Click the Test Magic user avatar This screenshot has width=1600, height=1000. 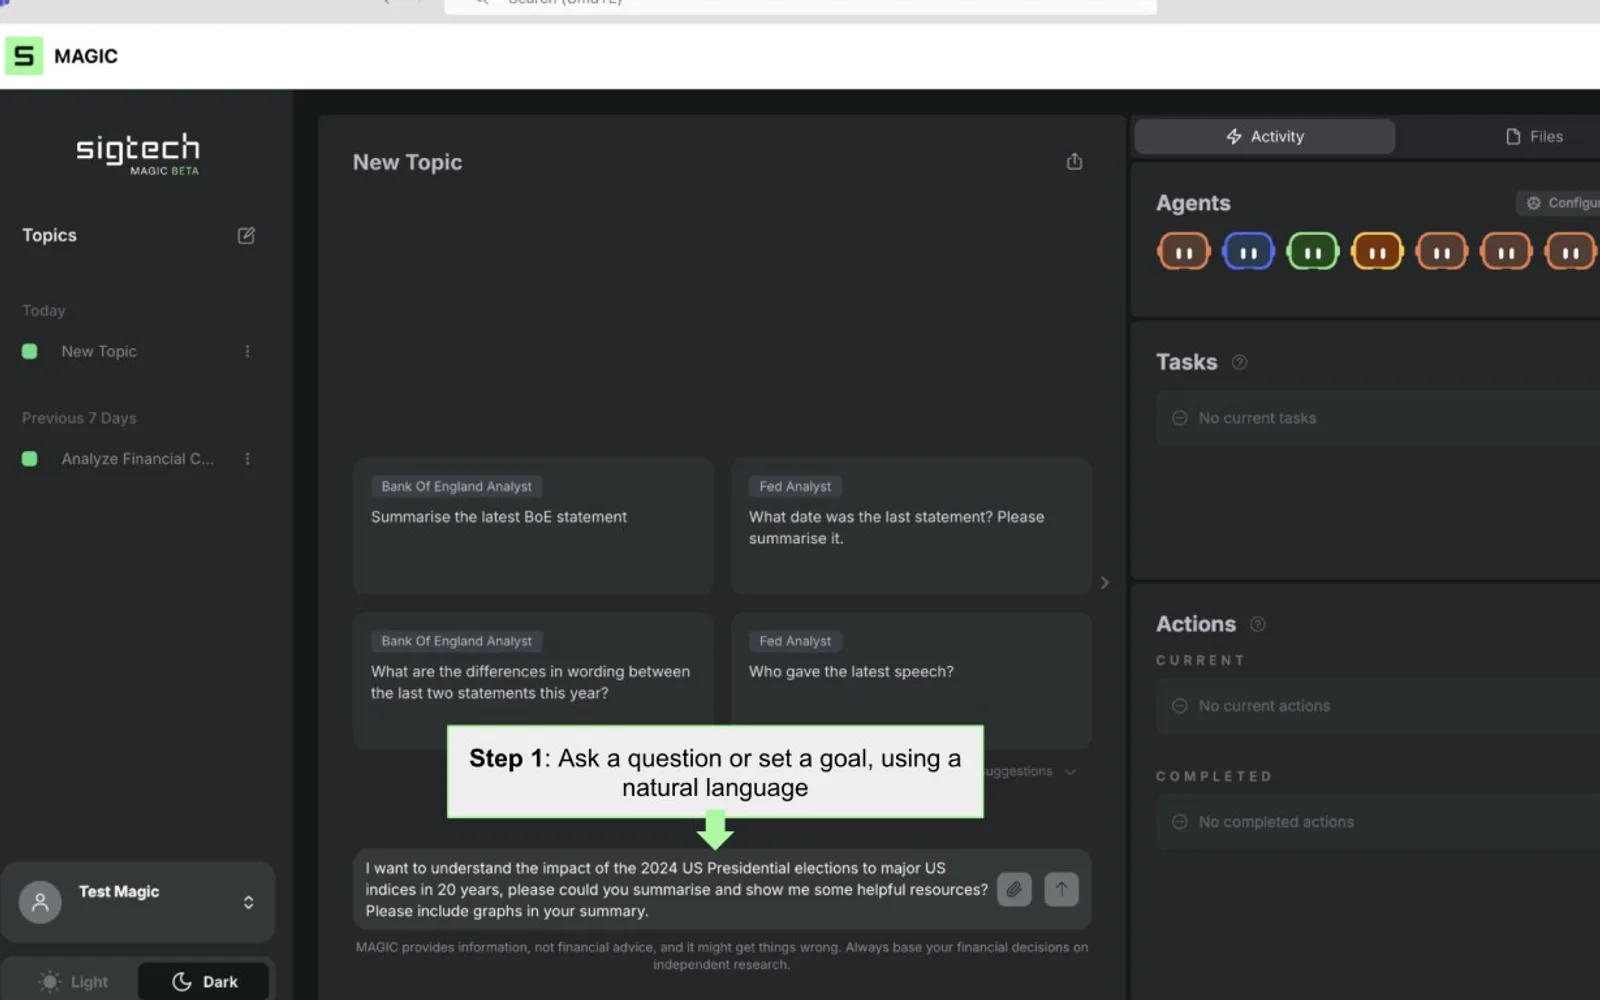40,902
